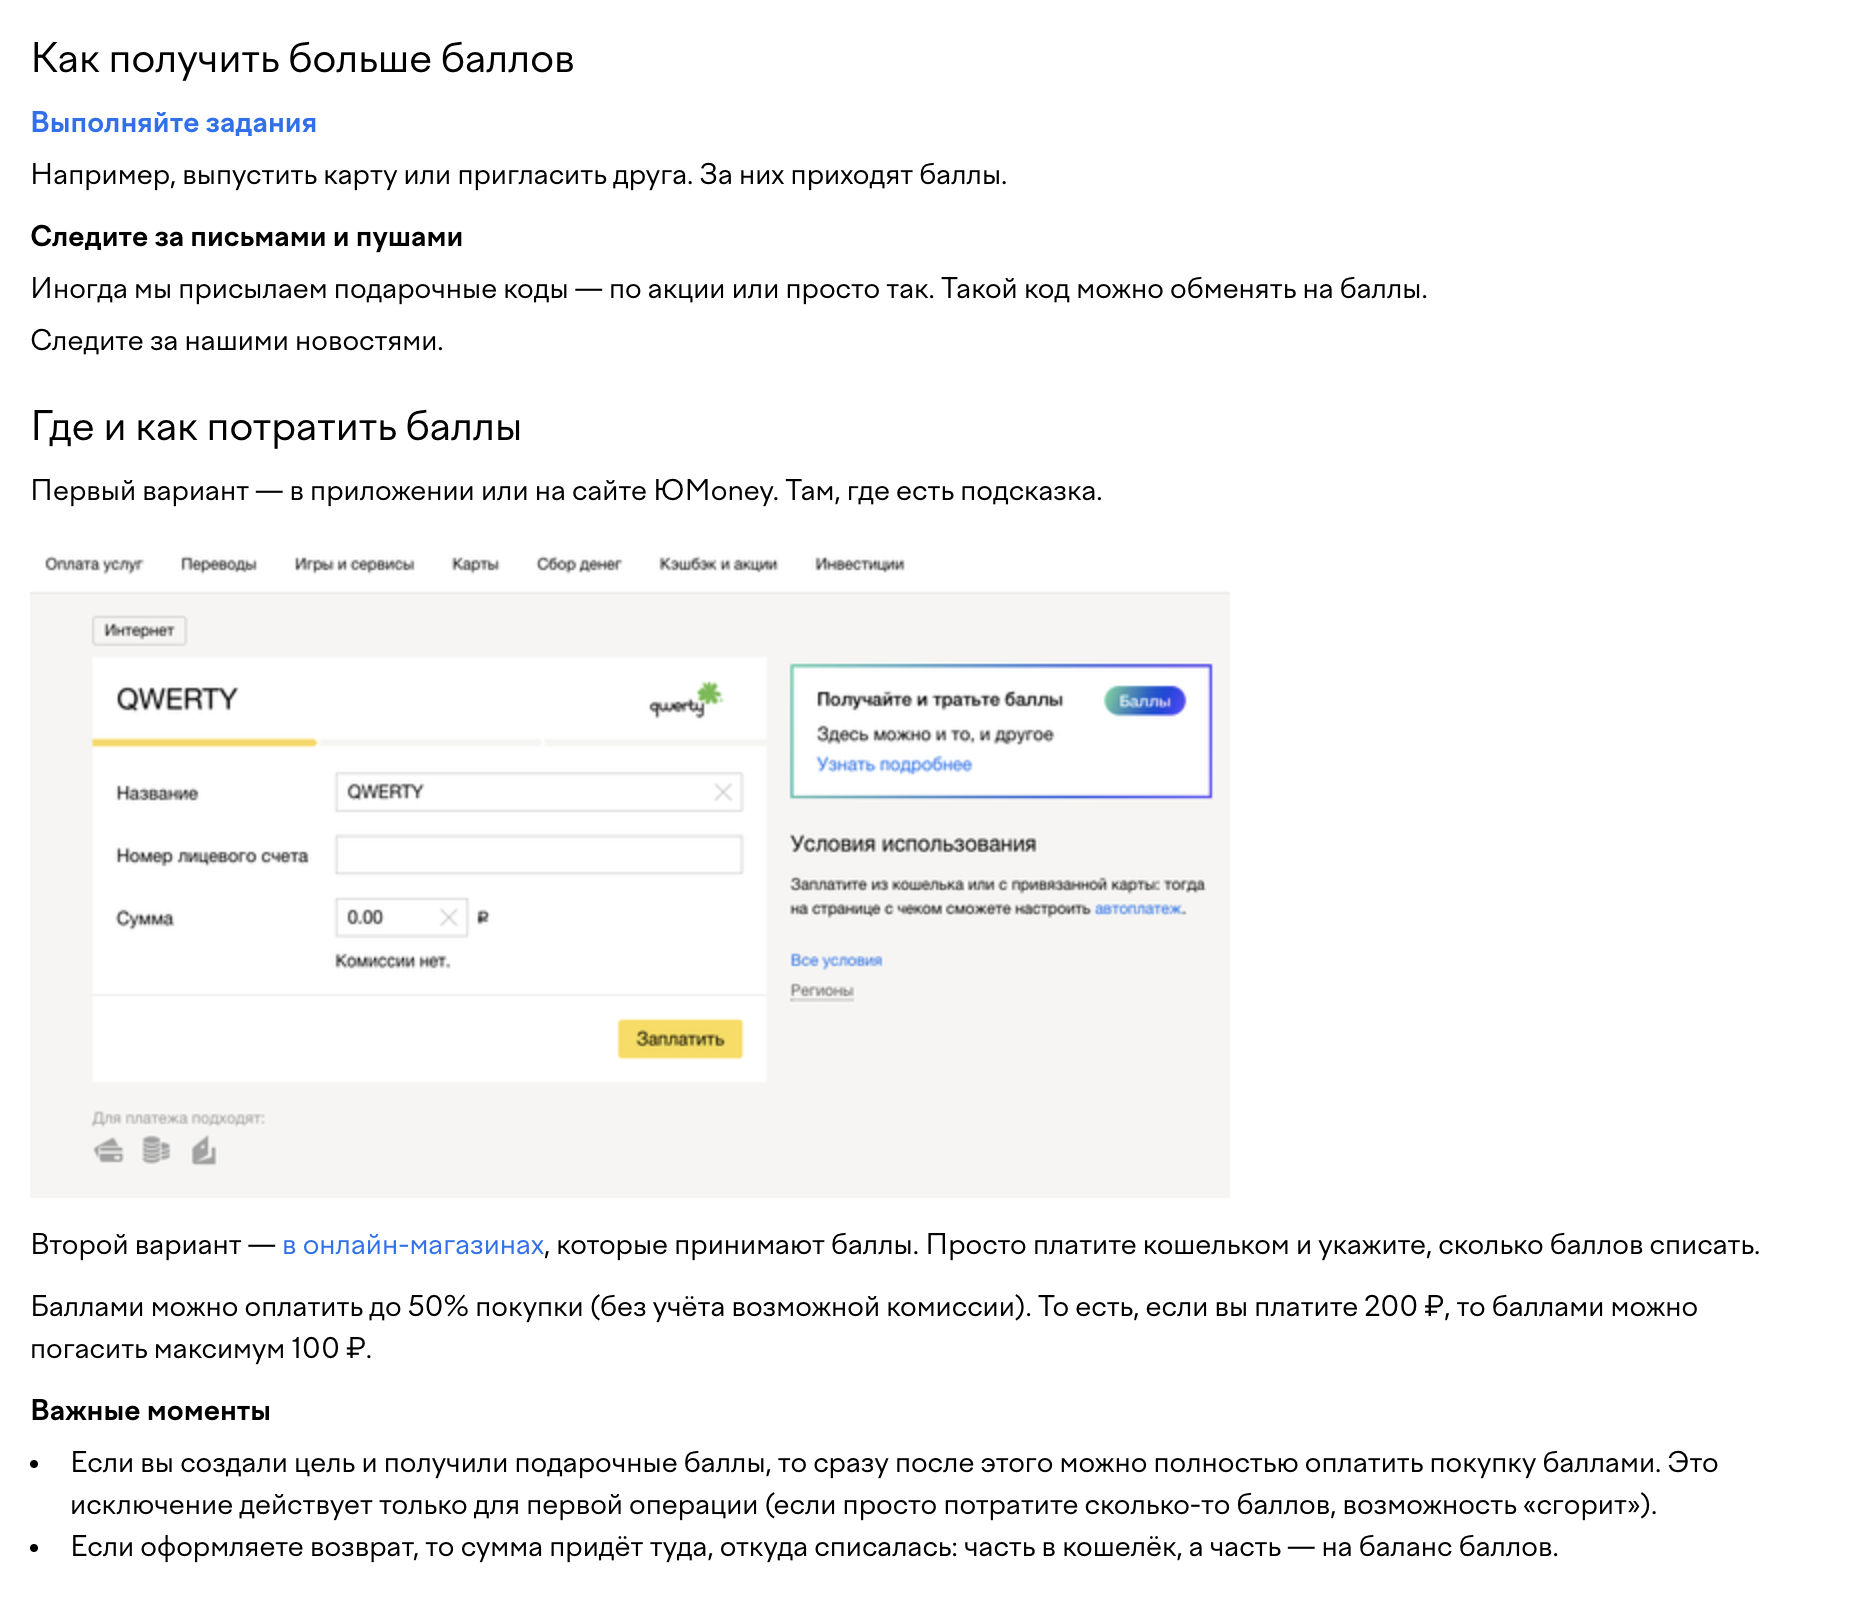Open the 'Узнать подробнее' link
This screenshot has height=1612, width=1850.
pos(894,764)
